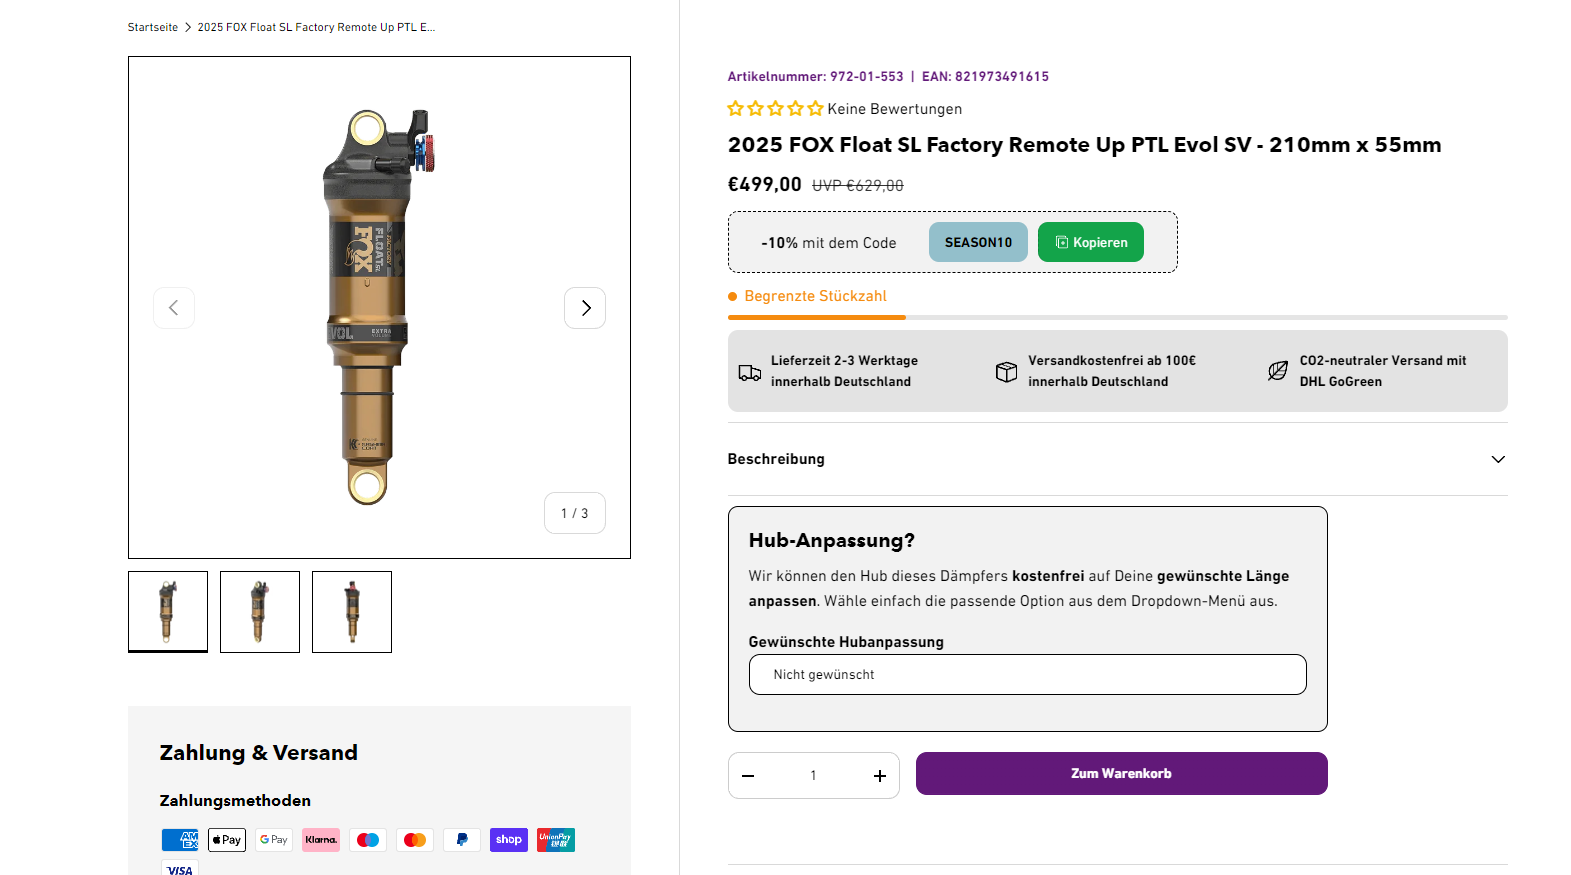Click the Apple Pay icon
The image size is (1571, 875).
click(227, 840)
